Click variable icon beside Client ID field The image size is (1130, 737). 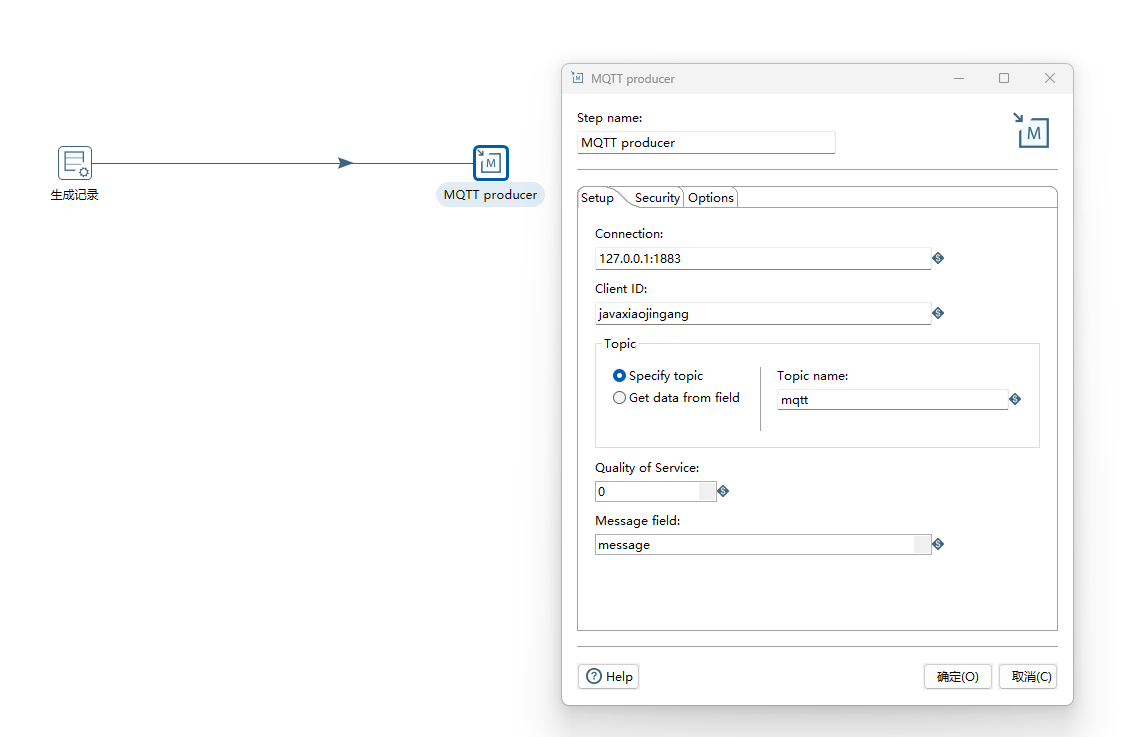(x=938, y=313)
